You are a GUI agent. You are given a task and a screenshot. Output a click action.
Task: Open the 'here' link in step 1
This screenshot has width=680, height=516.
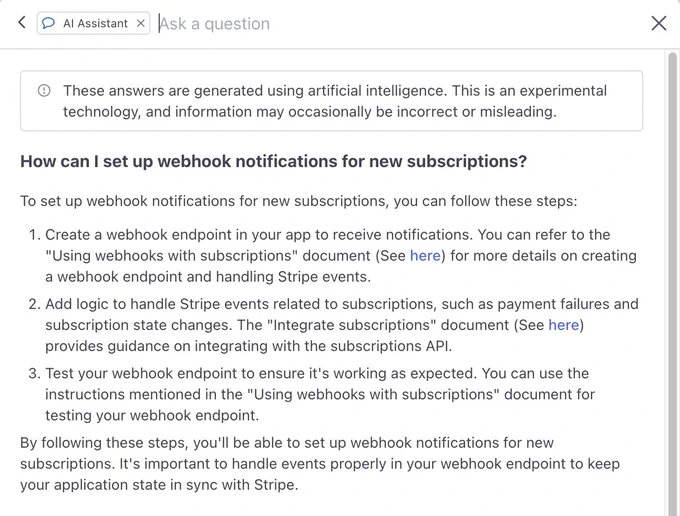click(425, 256)
